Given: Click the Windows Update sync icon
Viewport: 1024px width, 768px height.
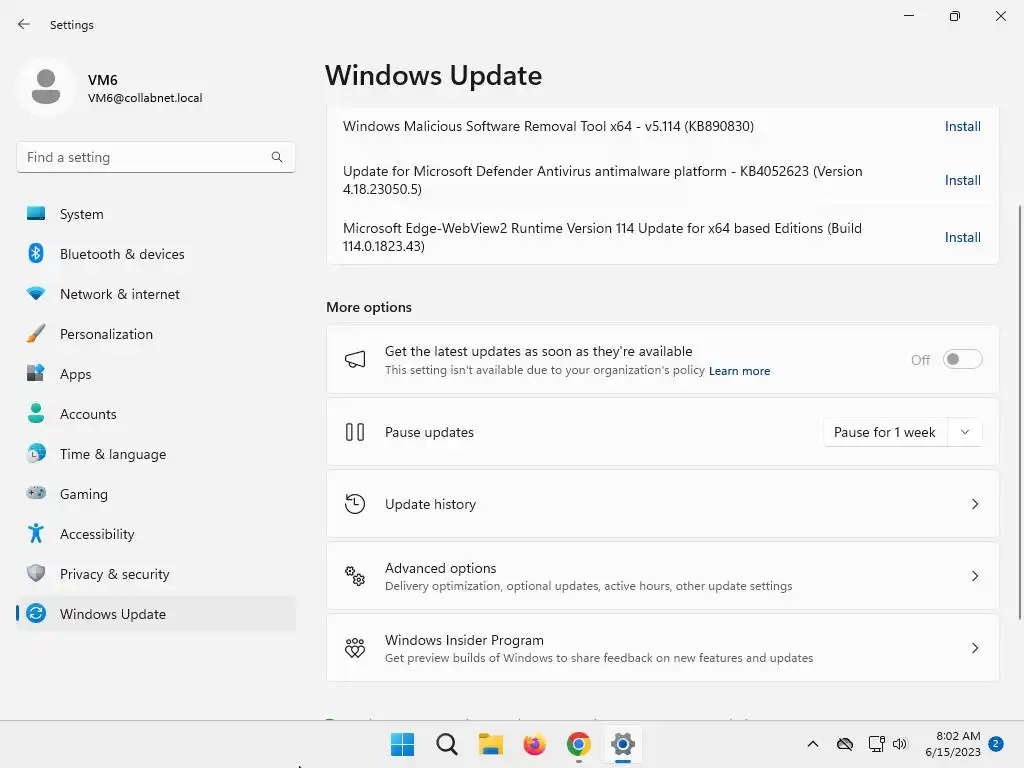Looking at the screenshot, I should coord(36,613).
